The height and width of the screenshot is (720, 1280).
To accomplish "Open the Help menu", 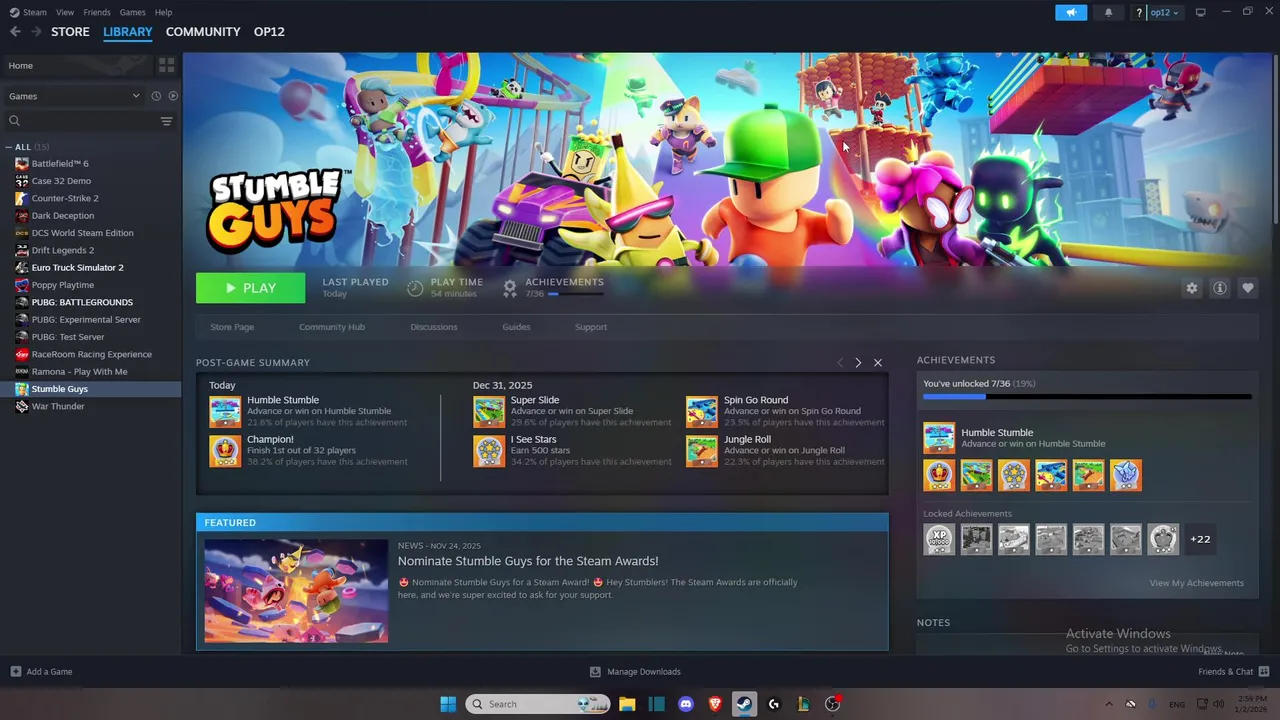I will pos(163,12).
